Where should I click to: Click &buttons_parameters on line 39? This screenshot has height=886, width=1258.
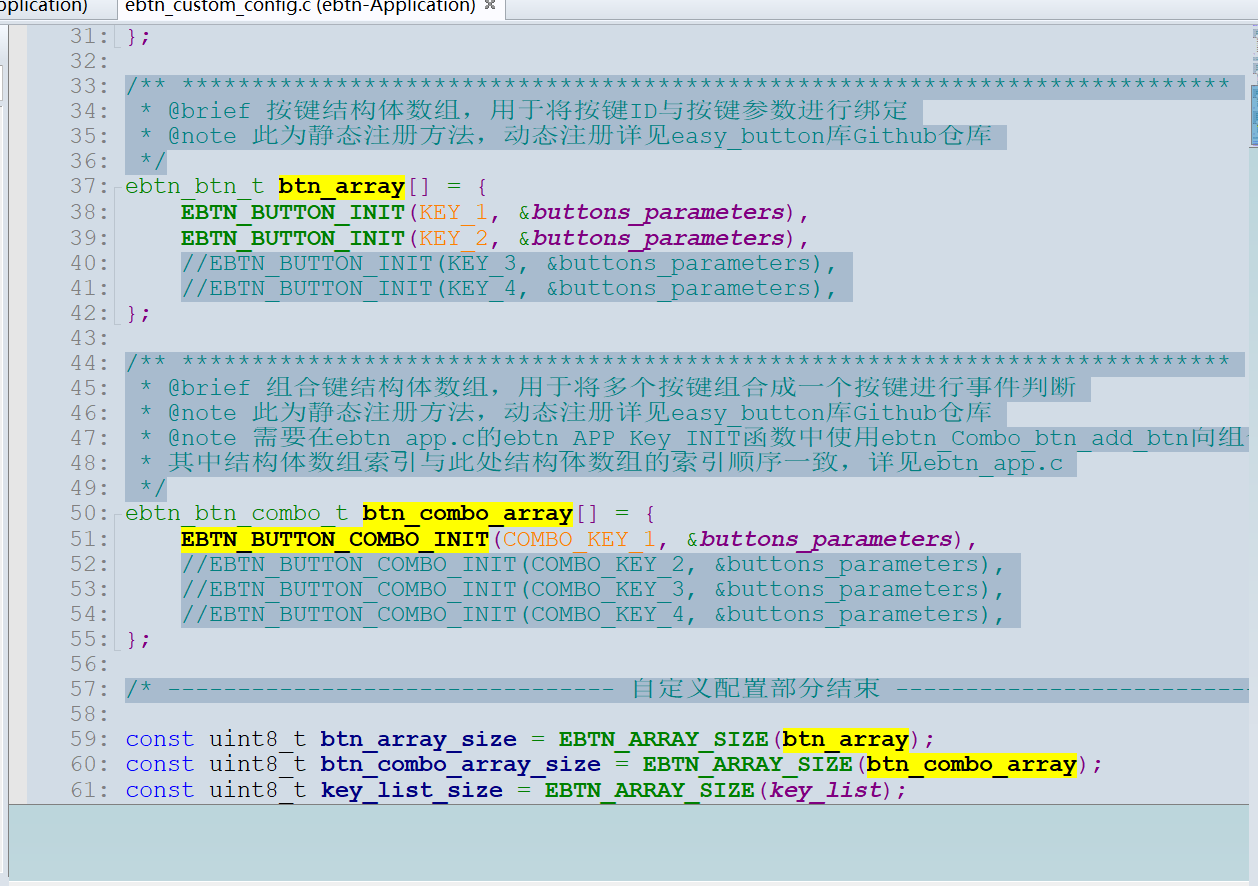point(651,238)
